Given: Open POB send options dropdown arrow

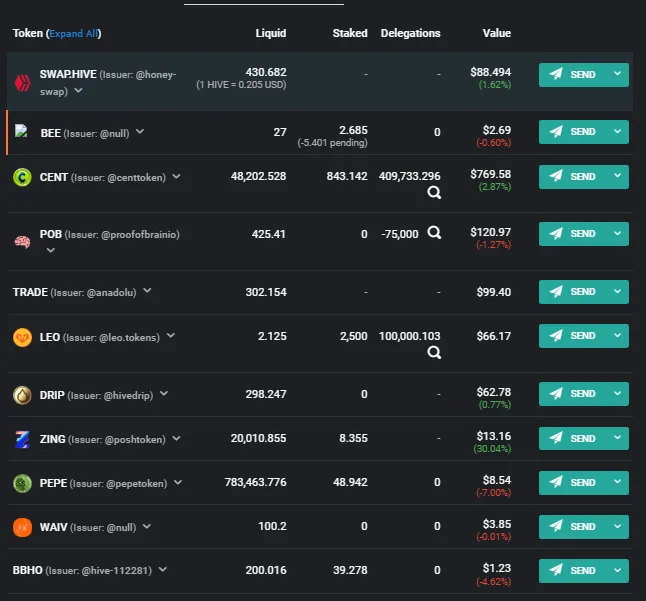Looking at the screenshot, I should tap(617, 233).
